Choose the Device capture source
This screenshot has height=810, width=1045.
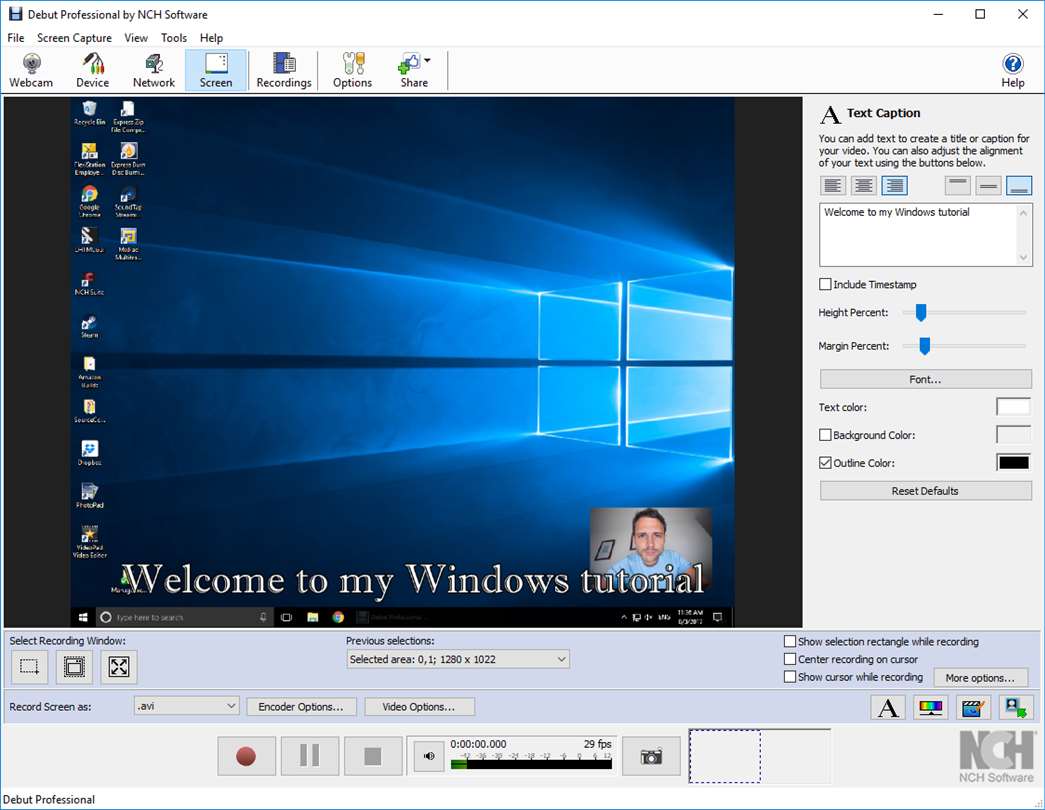93,70
